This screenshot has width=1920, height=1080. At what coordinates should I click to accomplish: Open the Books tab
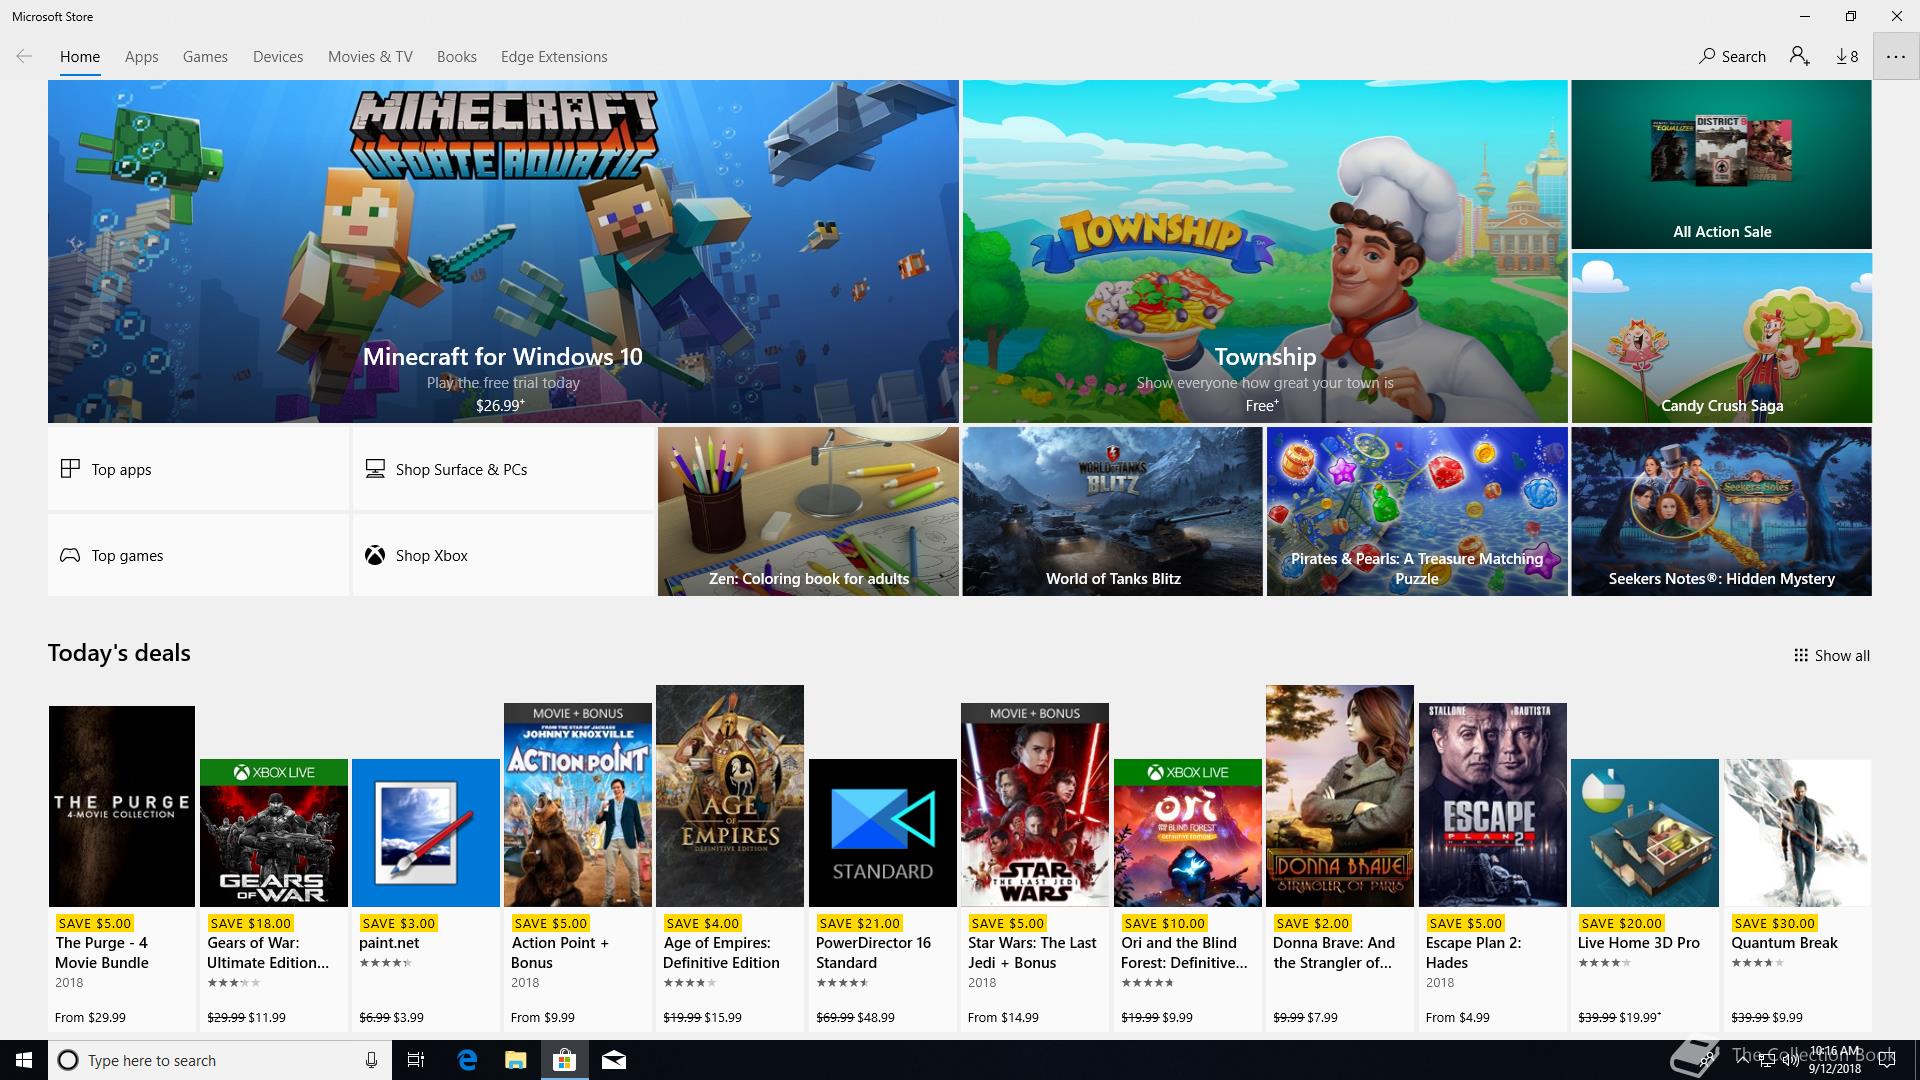coord(456,57)
